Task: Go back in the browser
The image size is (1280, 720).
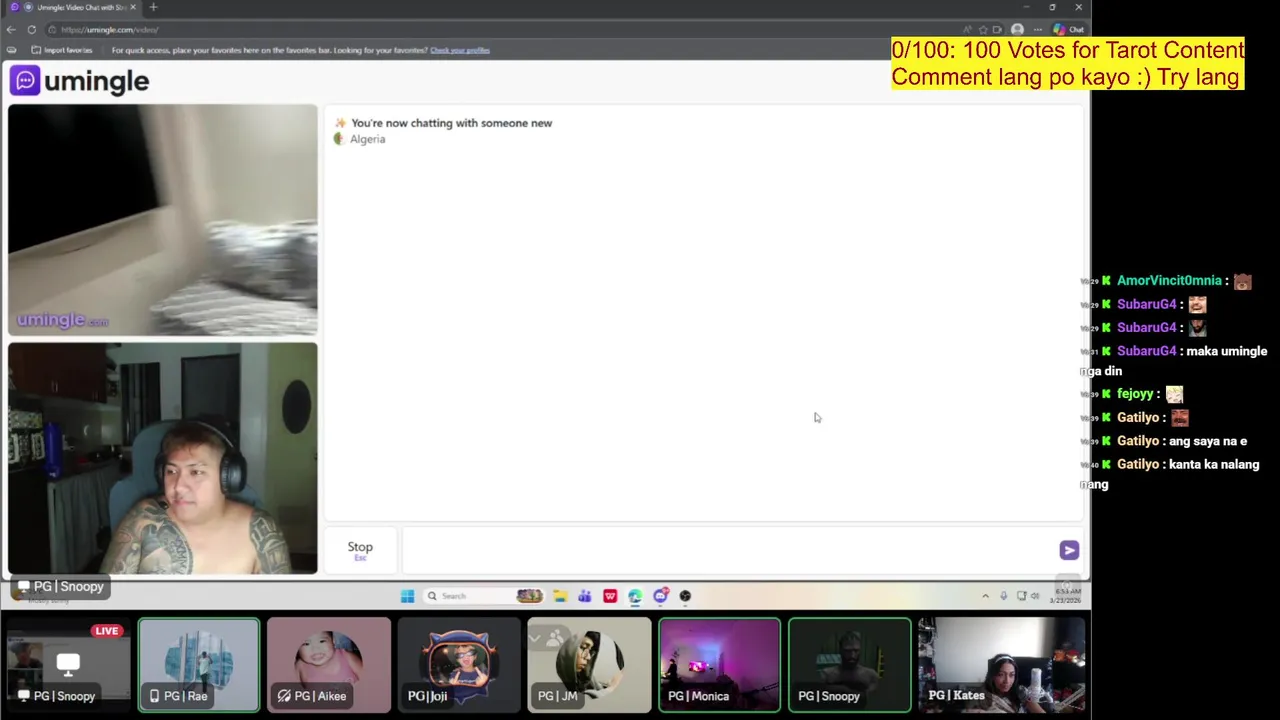Action: (x=11, y=30)
